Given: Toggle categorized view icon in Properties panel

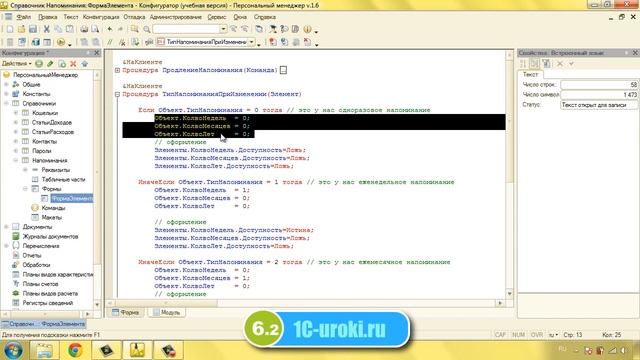Looking at the screenshot, I should click(534, 63).
